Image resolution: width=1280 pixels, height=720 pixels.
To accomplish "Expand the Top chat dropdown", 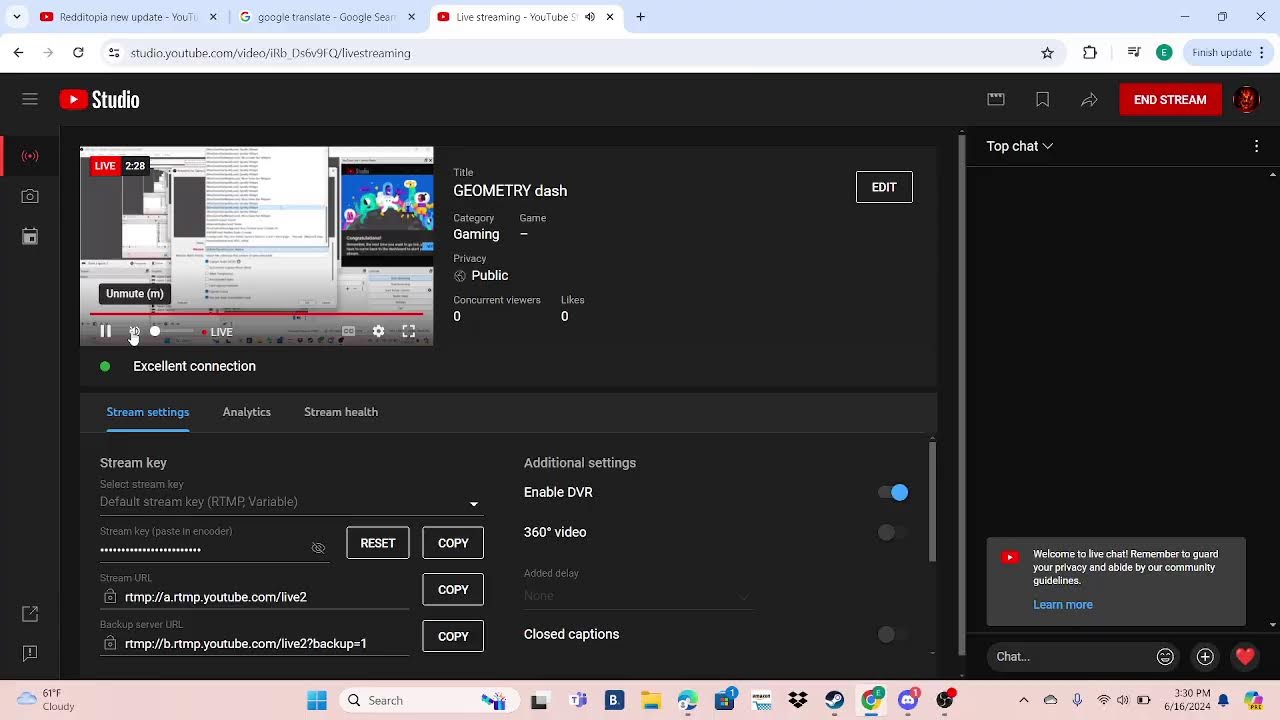I will (x=1020, y=146).
